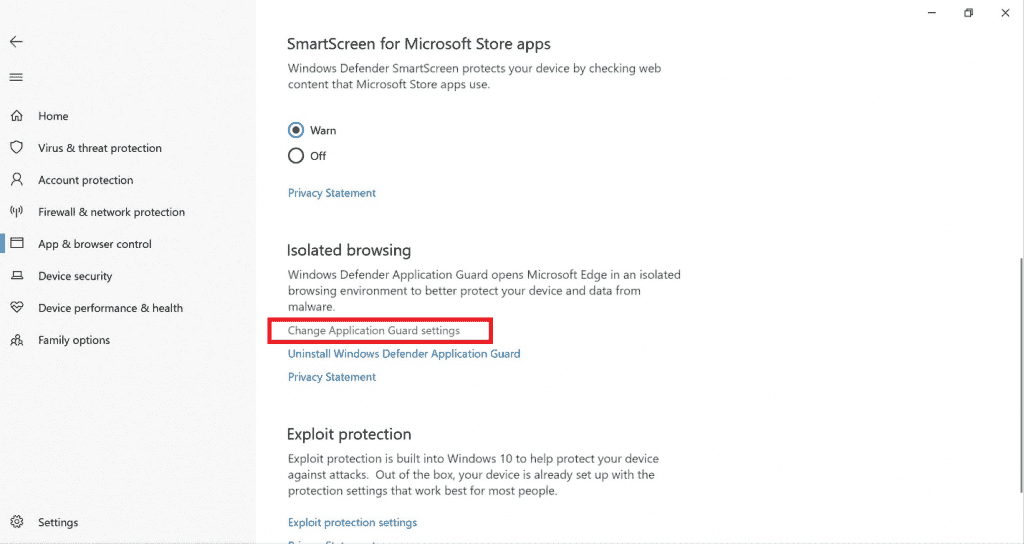Viewport: 1024px width, 544px height.
Task: Open Privacy Statement under SmartScreen section
Action: click(332, 193)
